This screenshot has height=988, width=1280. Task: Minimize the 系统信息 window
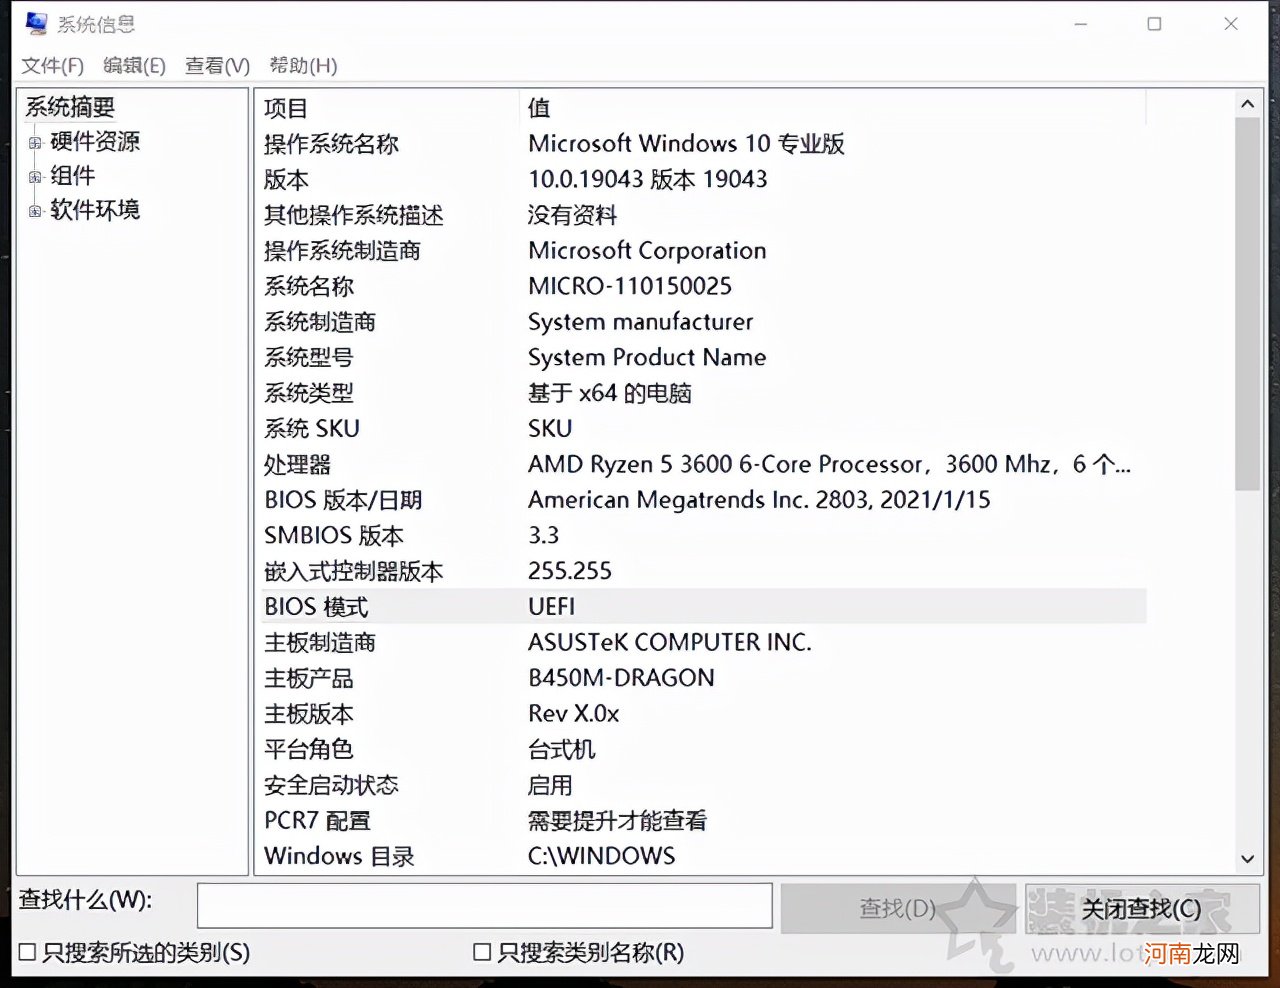pos(1081,24)
